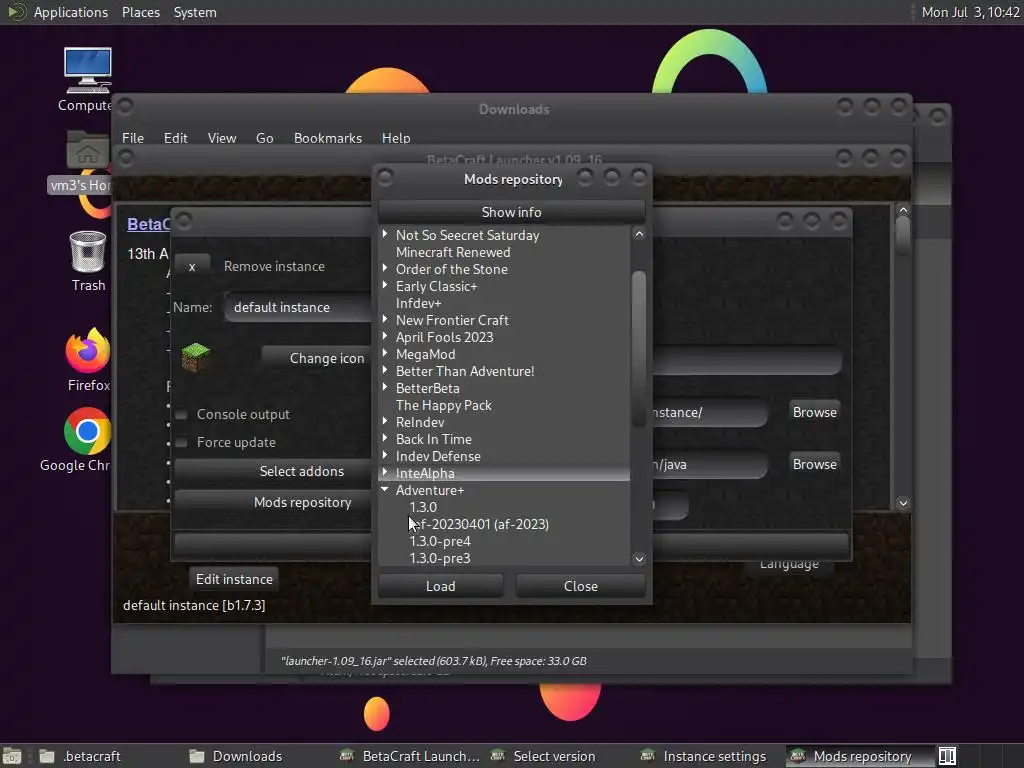Viewport: 1024px width, 768px height.
Task: Expand the April Fools 2023 entry
Action: point(385,336)
